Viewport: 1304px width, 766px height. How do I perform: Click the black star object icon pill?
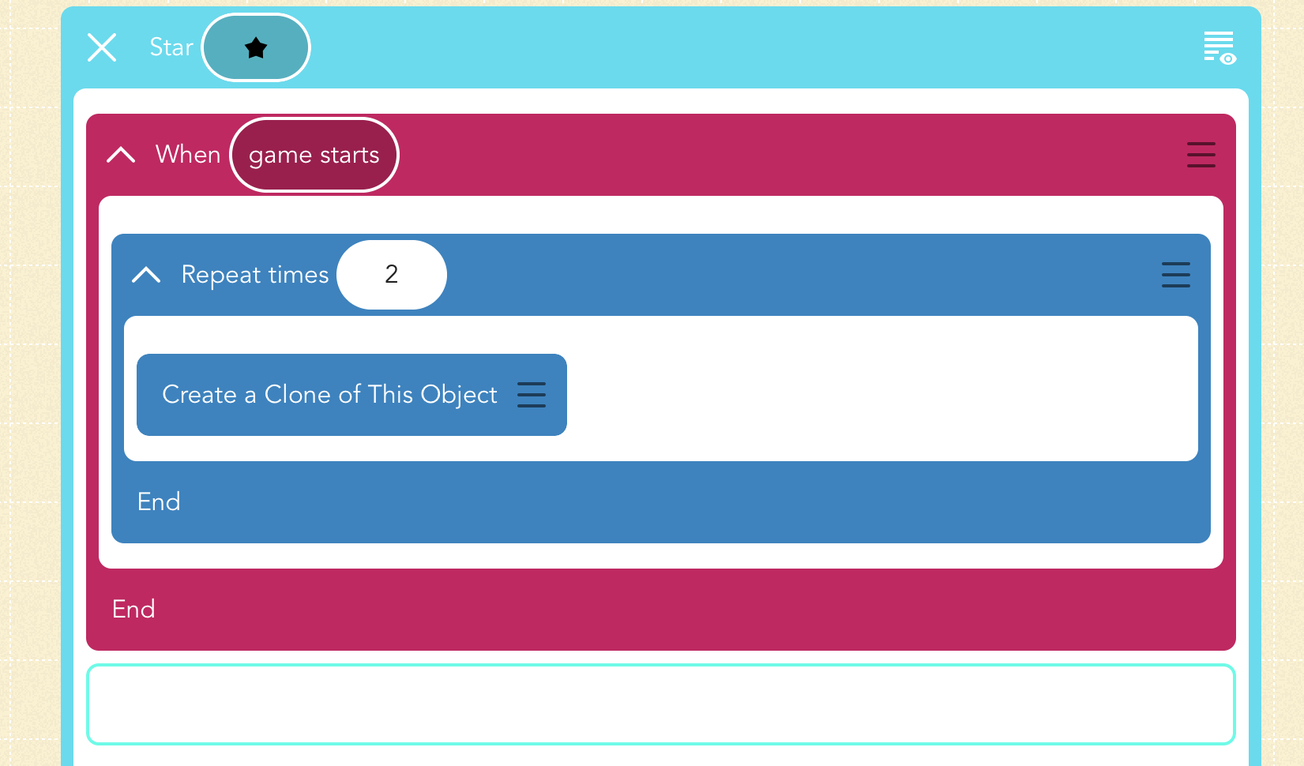pos(256,47)
